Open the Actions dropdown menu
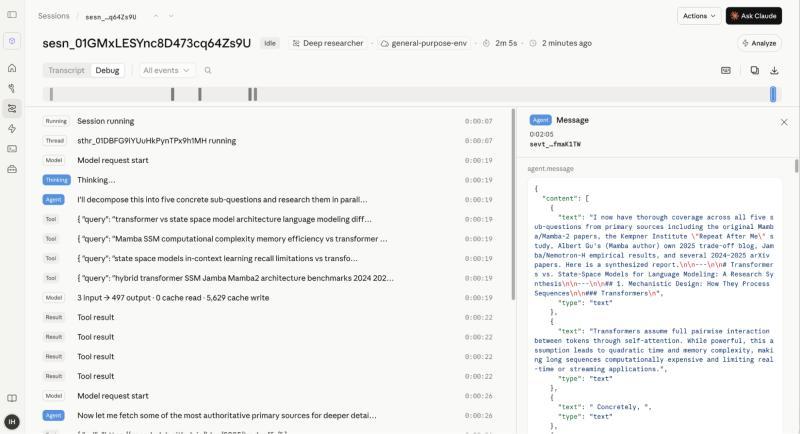 (x=699, y=16)
